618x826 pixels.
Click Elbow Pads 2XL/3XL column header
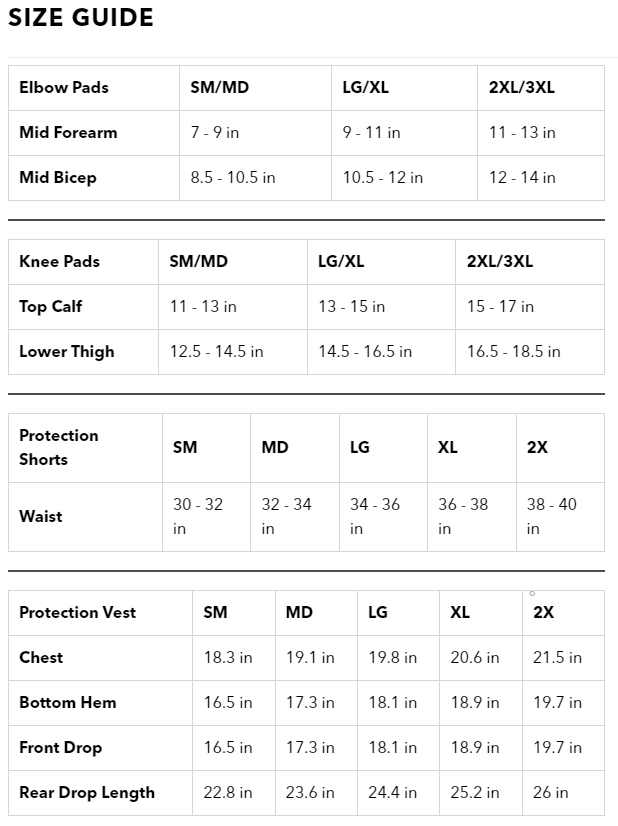click(541, 88)
